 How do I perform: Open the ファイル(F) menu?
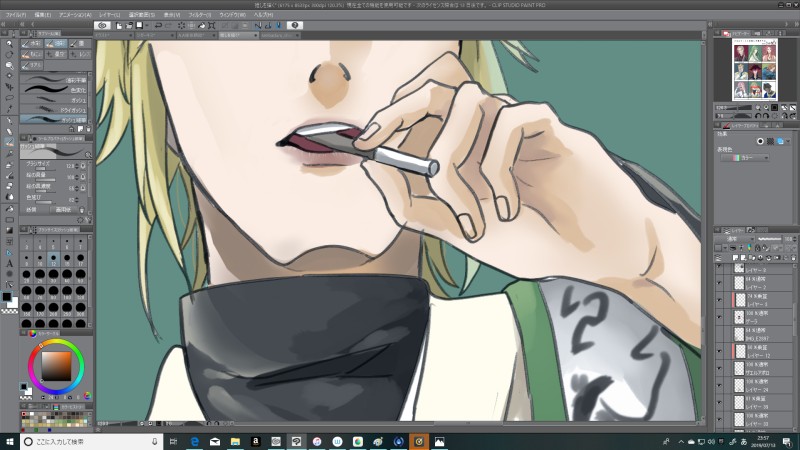[x=16, y=15]
